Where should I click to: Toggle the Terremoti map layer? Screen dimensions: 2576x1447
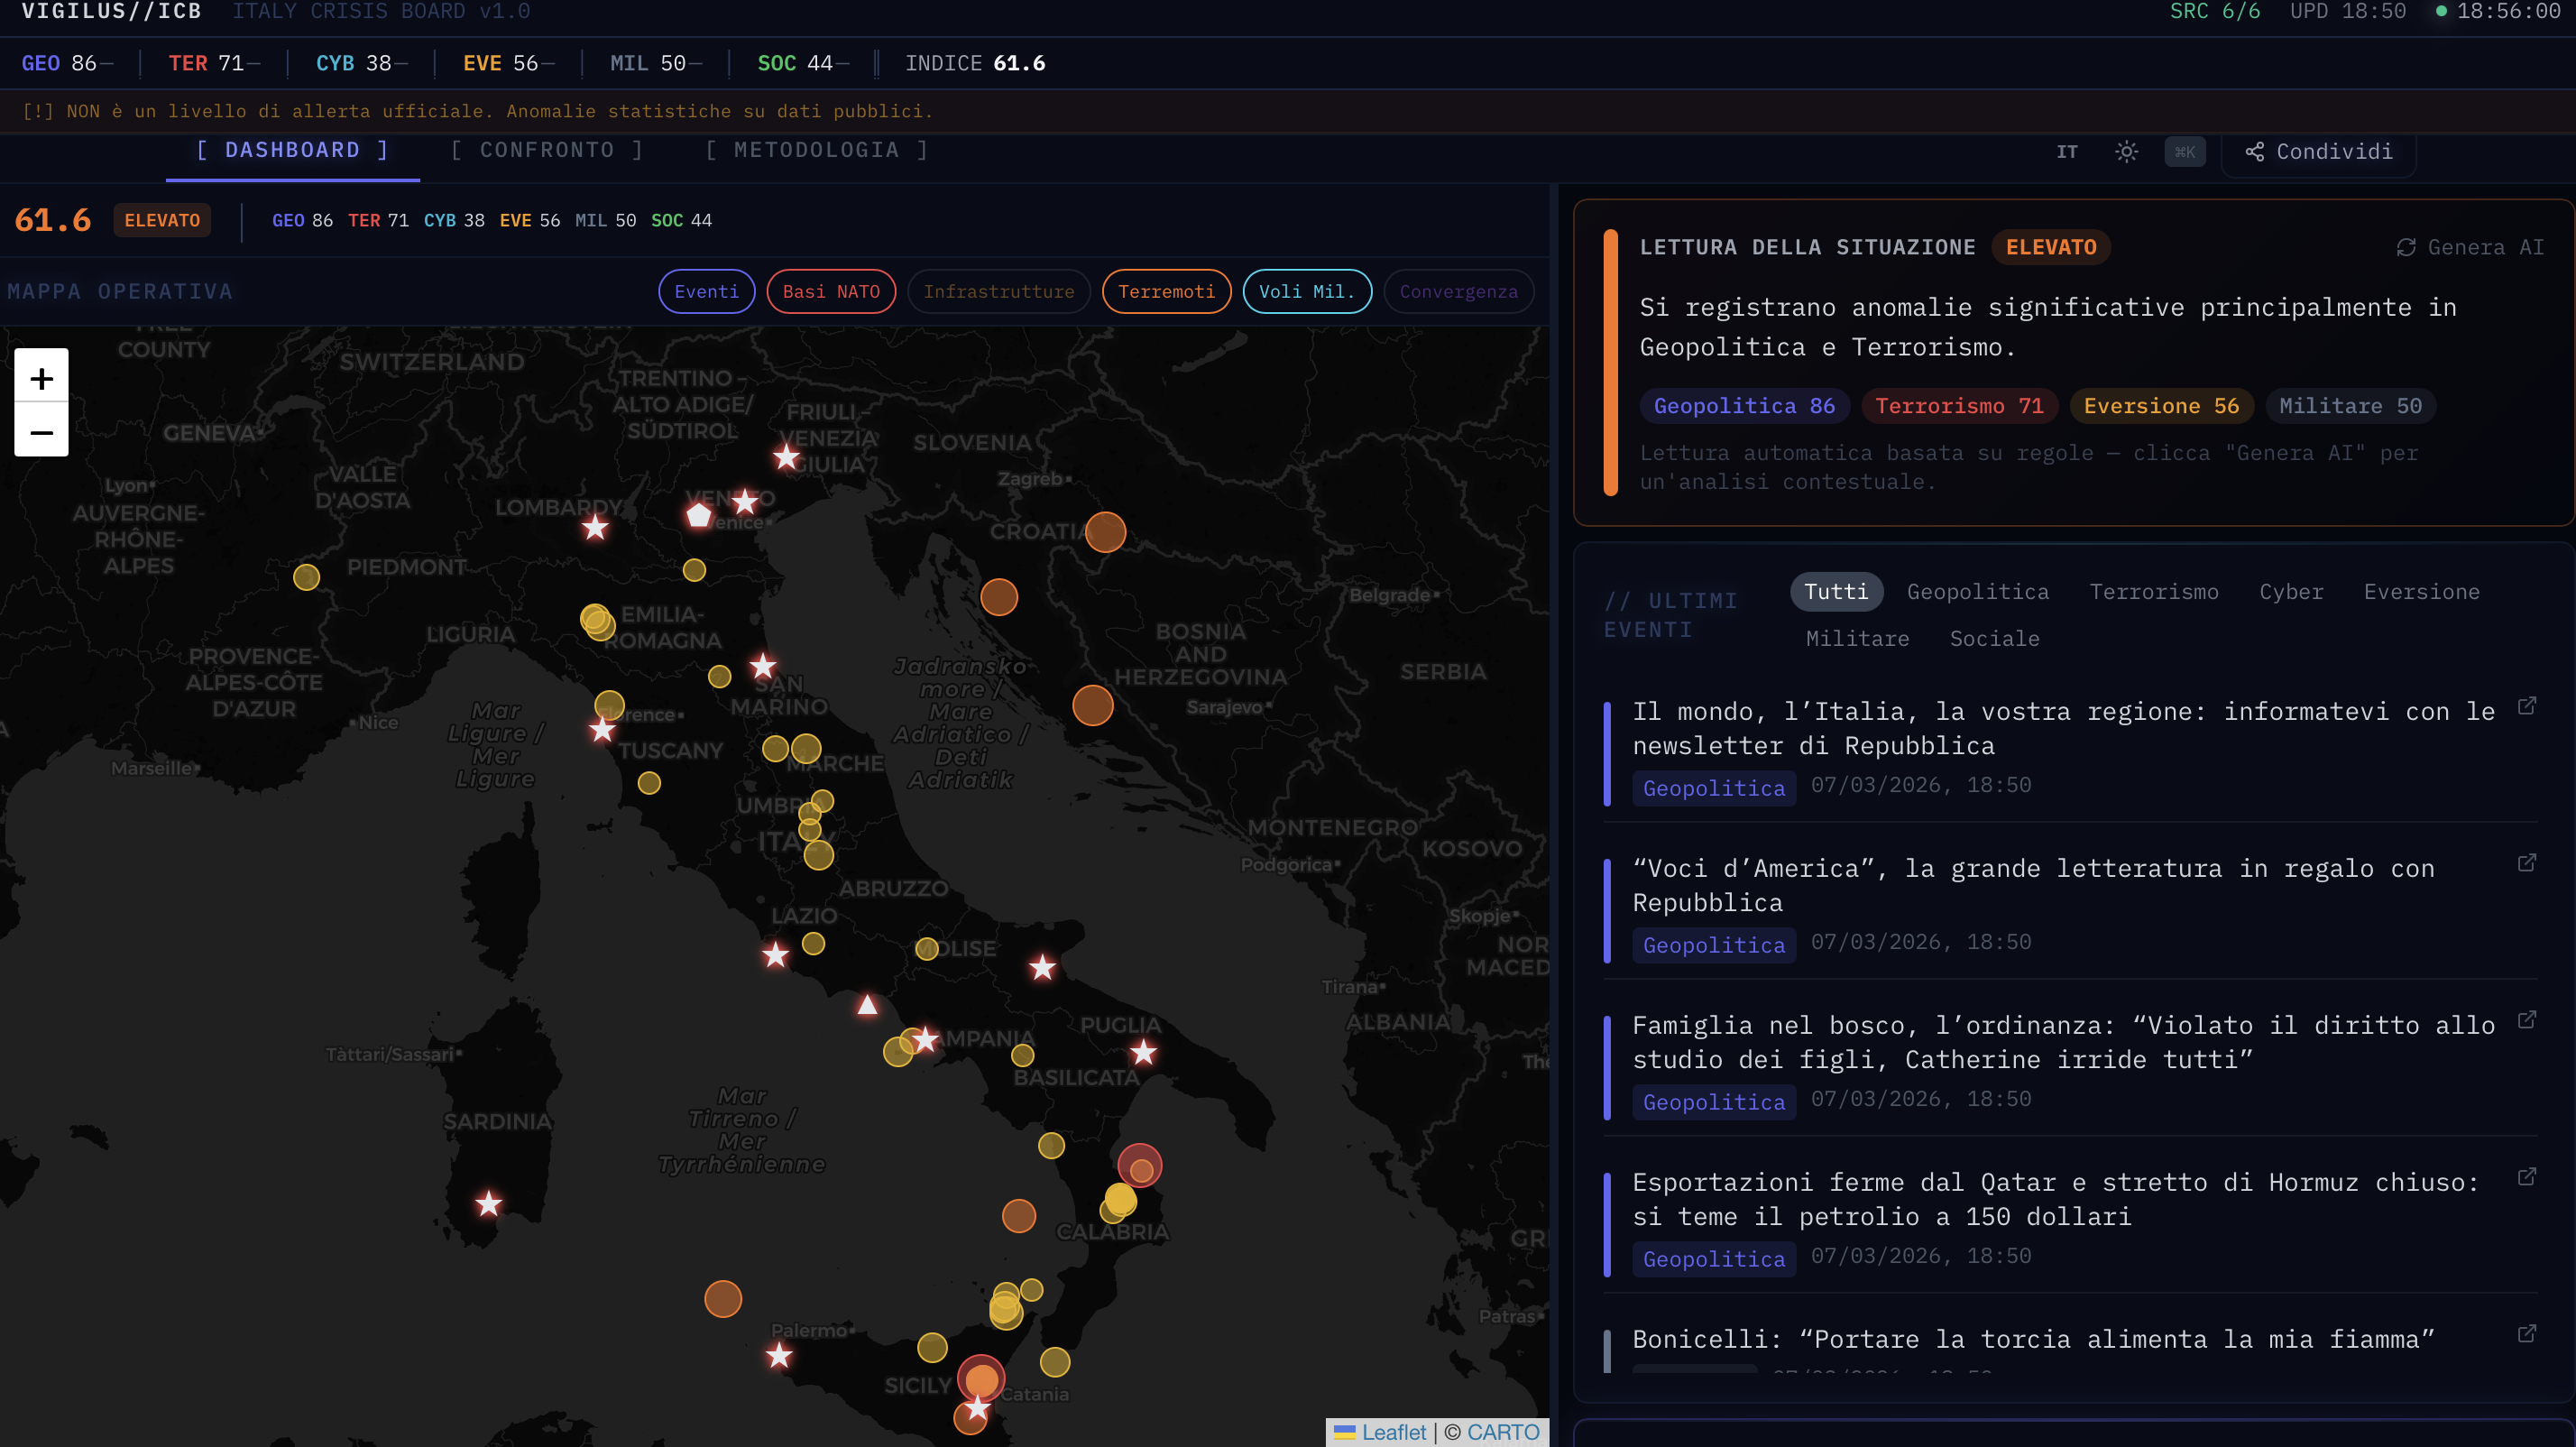pos(1166,291)
